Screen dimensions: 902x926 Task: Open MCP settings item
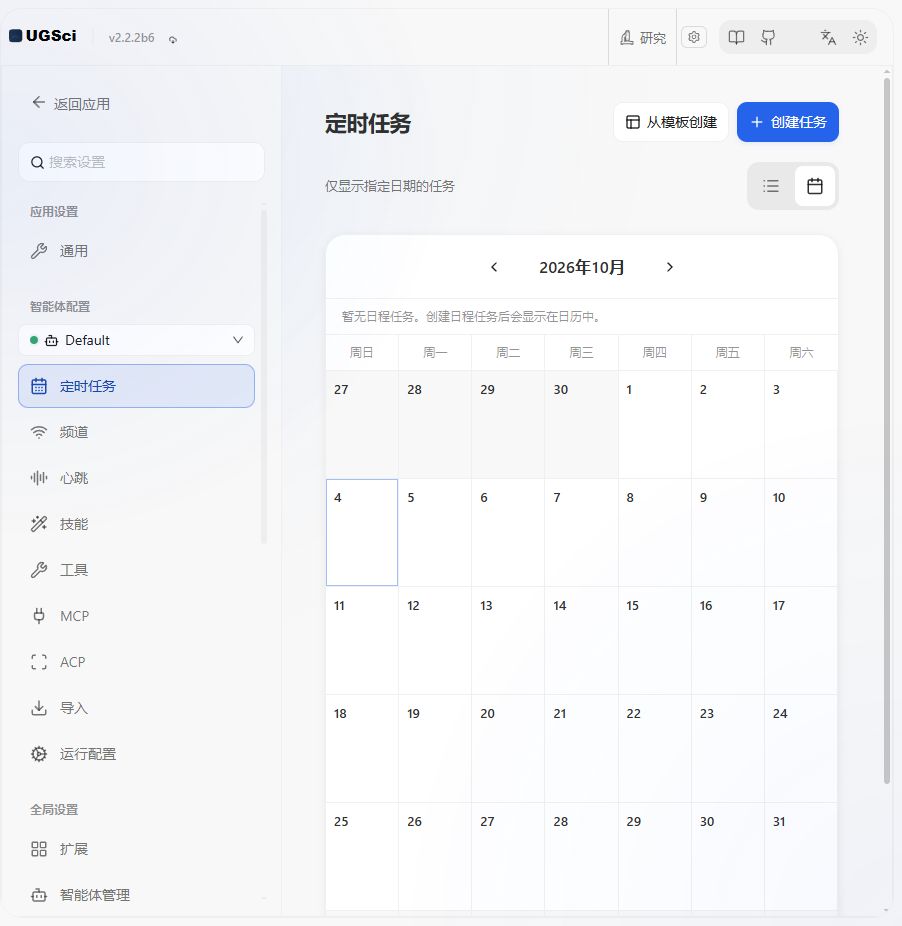[x=136, y=616]
